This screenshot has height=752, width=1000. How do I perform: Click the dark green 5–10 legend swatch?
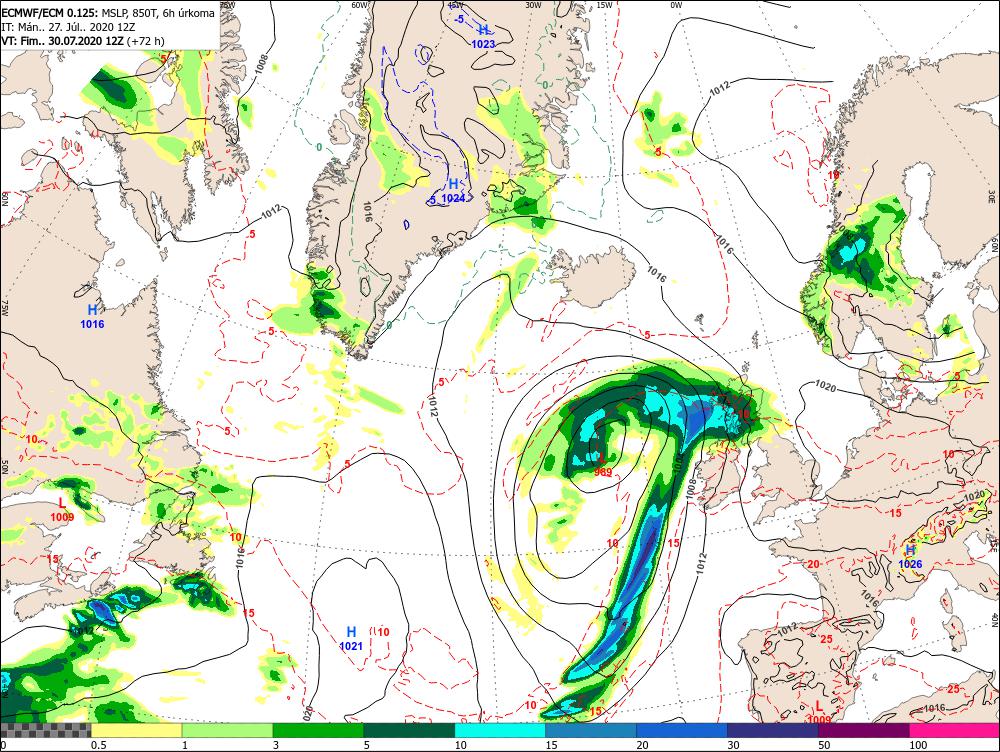point(409,730)
